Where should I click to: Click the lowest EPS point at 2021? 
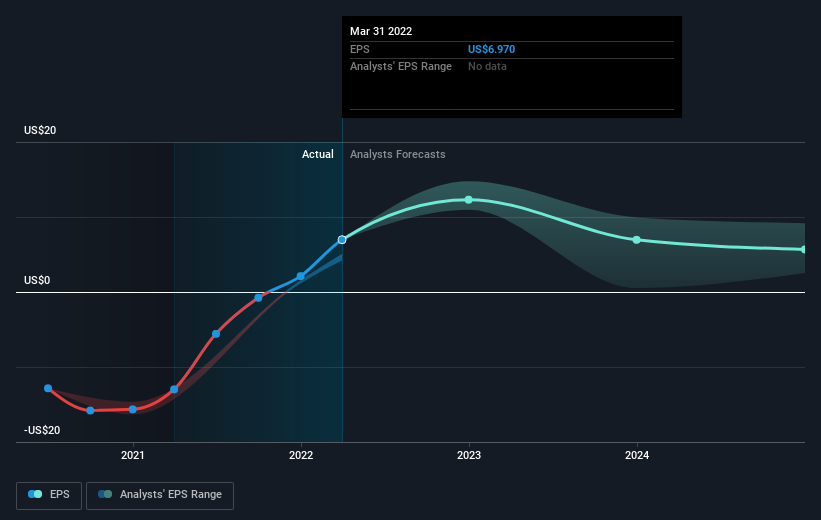[132, 410]
